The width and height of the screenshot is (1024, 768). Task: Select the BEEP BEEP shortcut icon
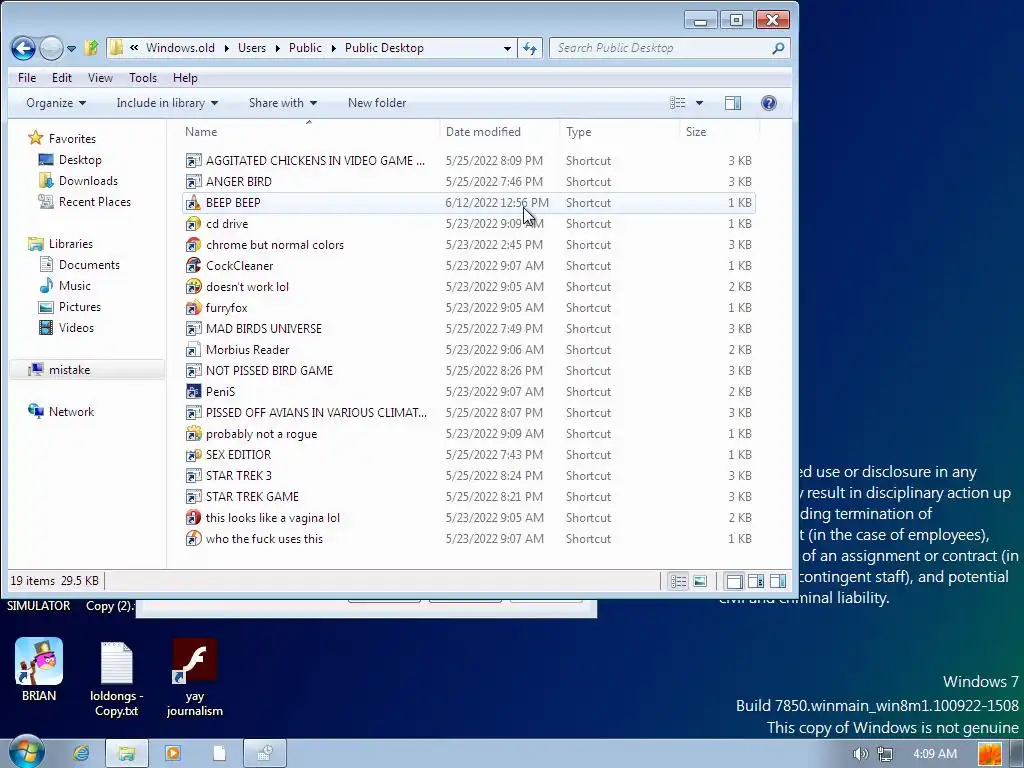pos(193,202)
